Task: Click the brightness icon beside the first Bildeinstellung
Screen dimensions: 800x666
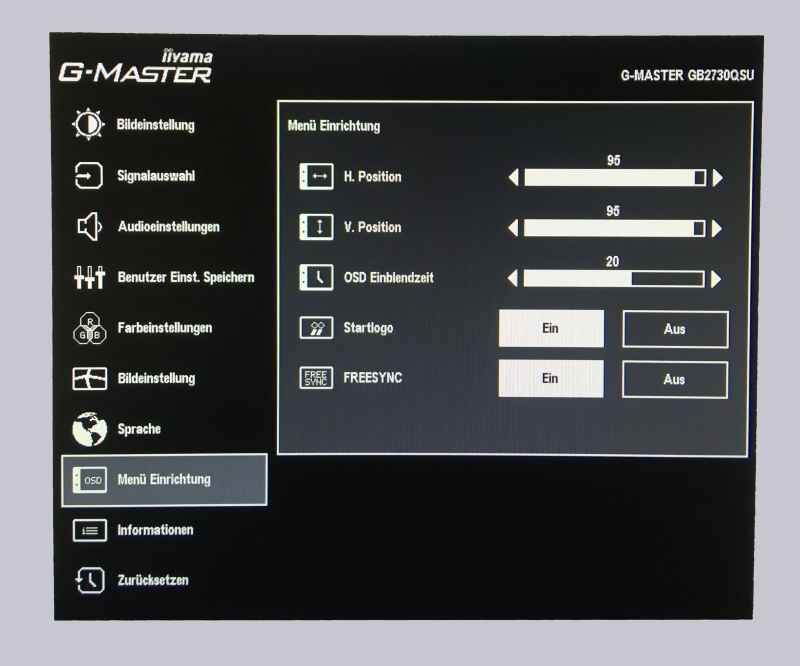Action: 88,124
